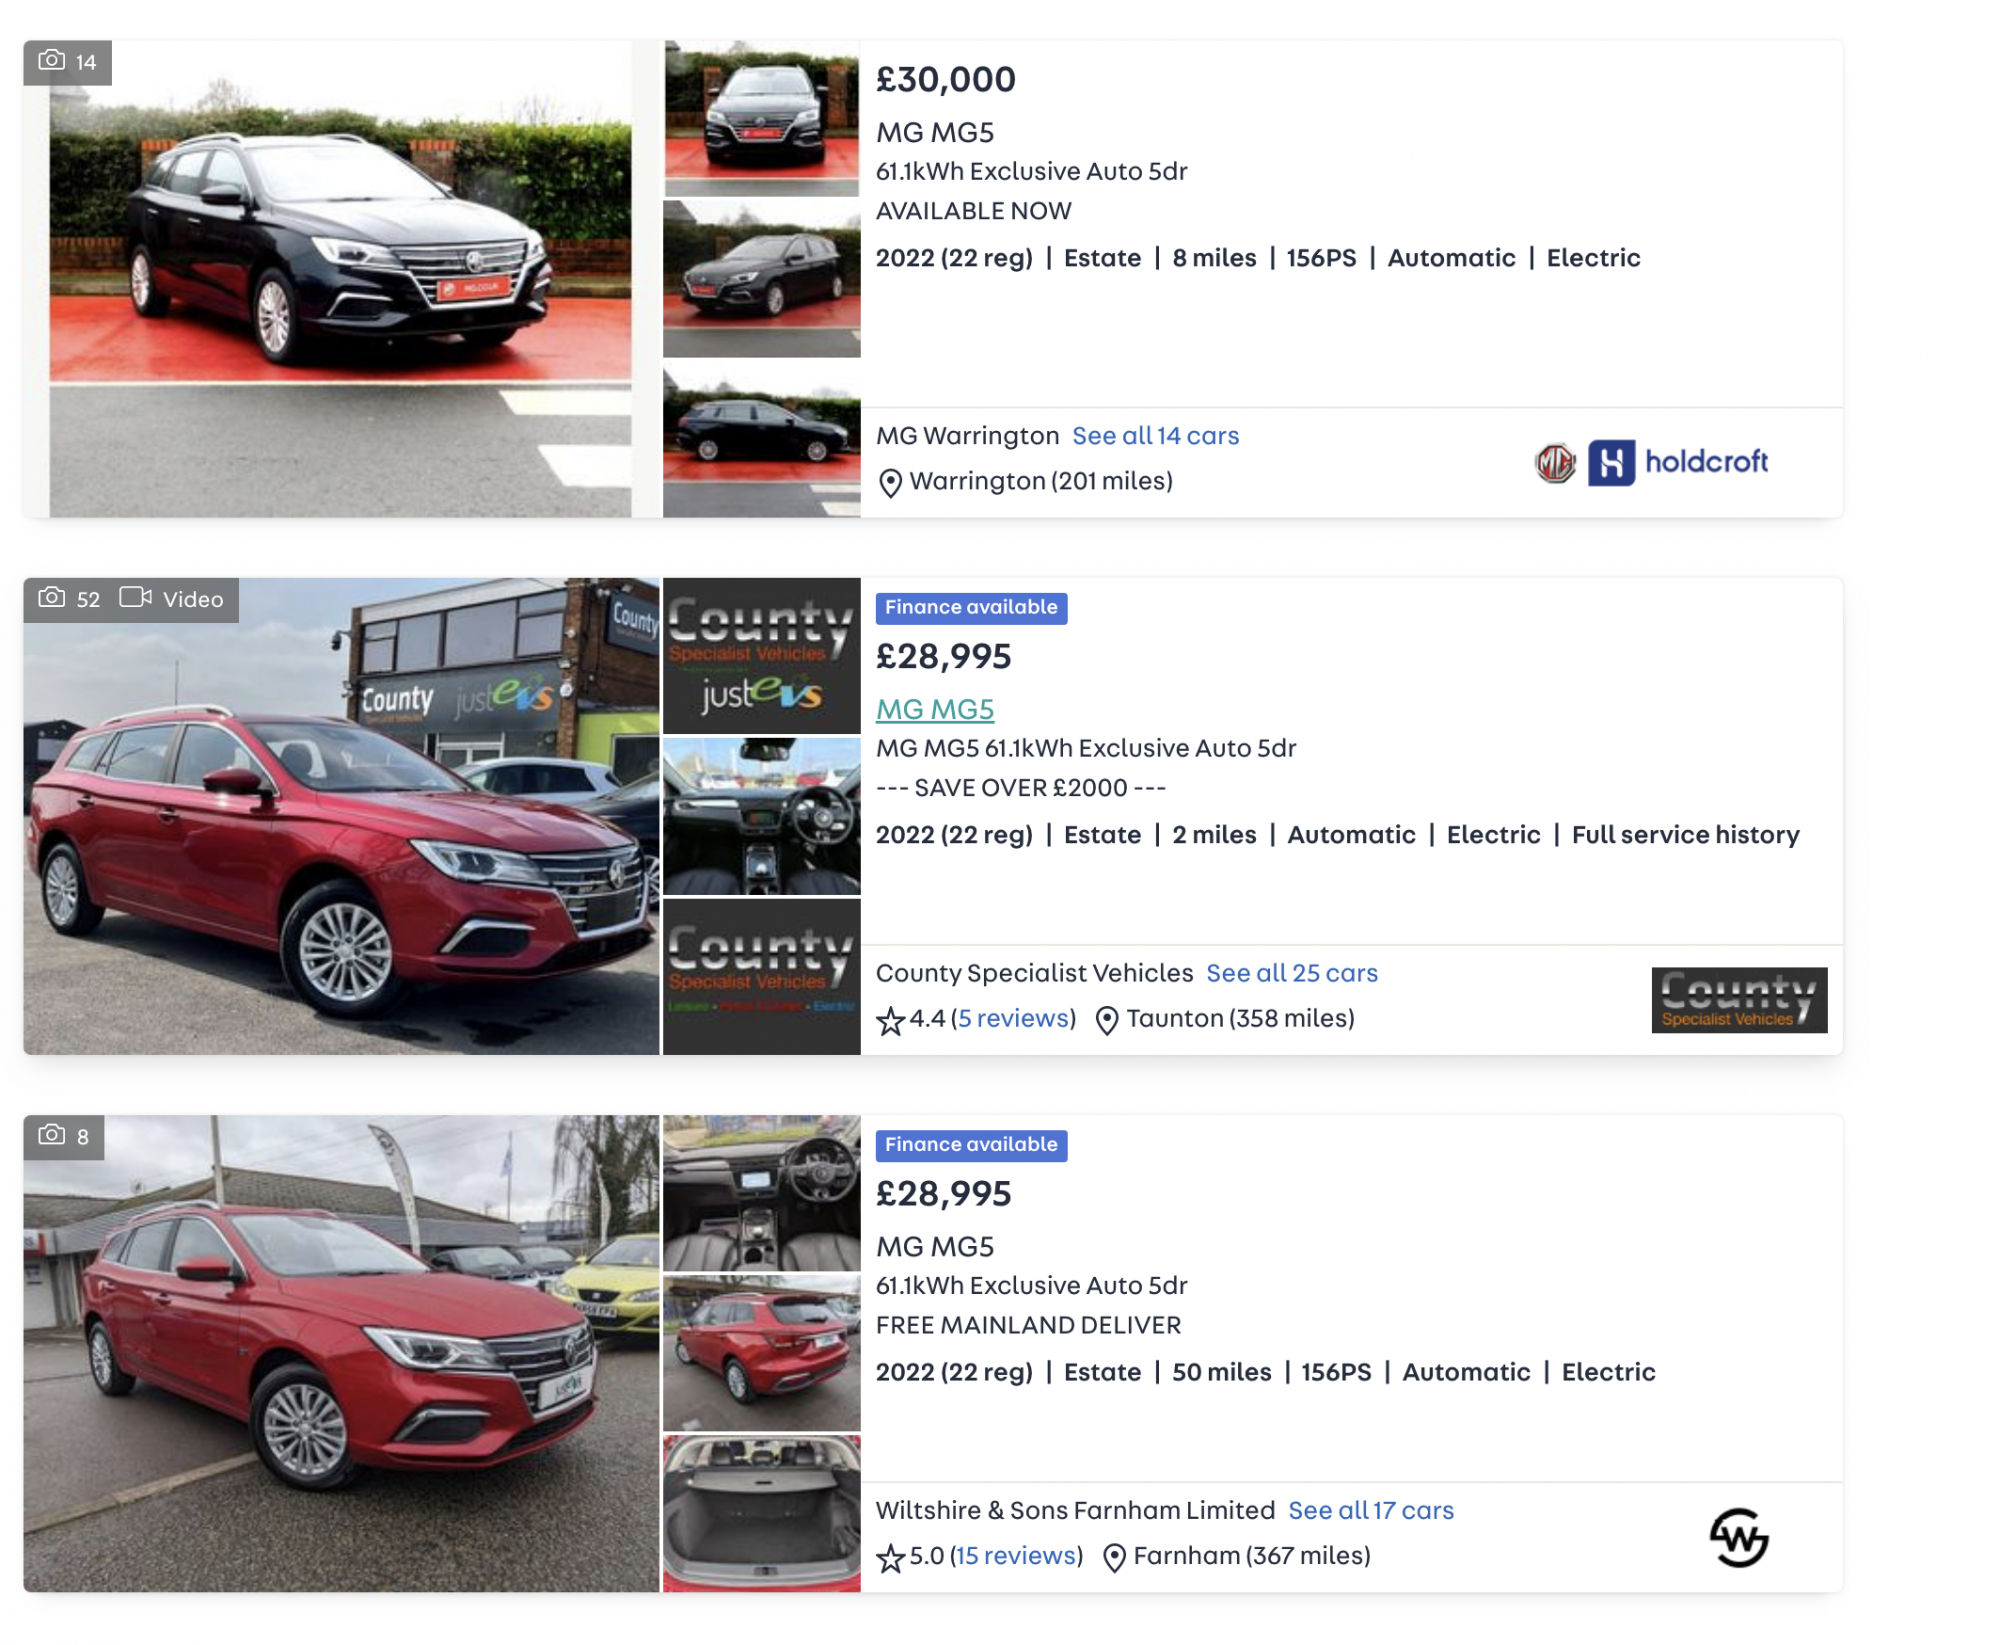Open the underlined MG MG5 listing title

pyautogui.click(x=935, y=709)
